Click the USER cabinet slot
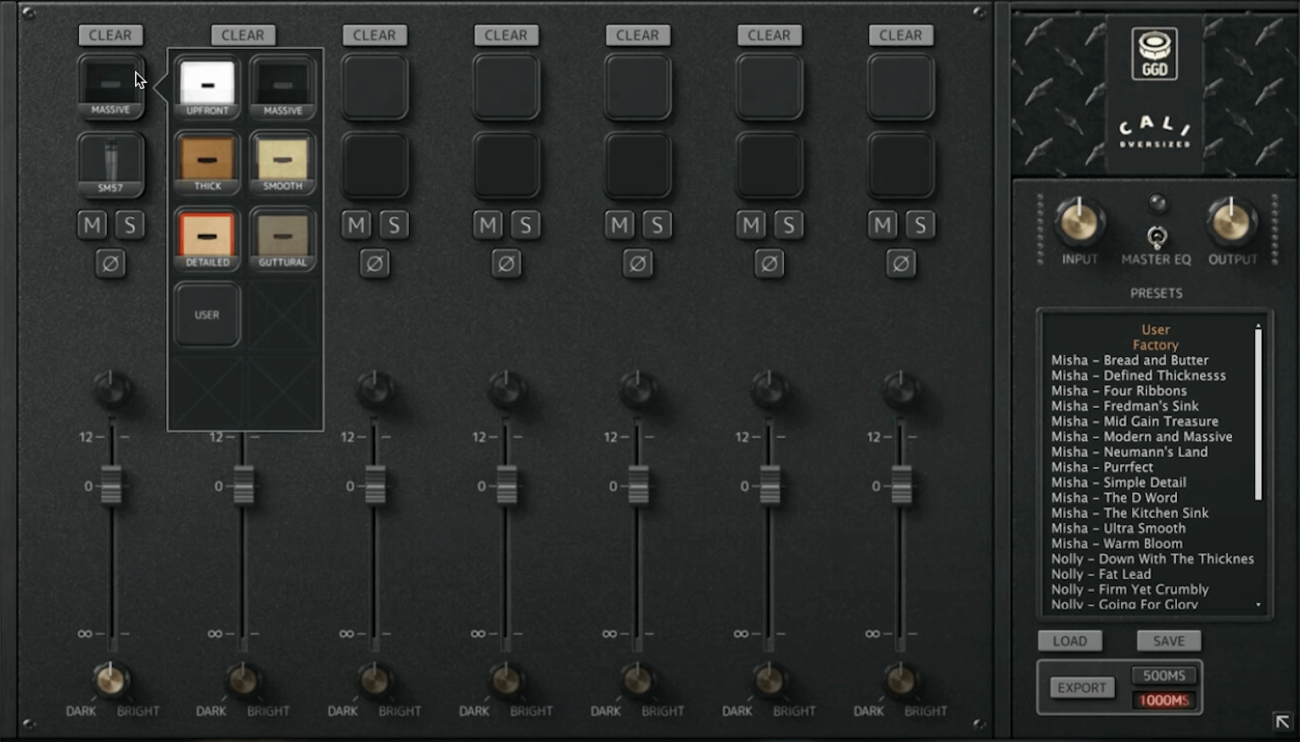This screenshot has height=742, width=1300. (x=207, y=314)
